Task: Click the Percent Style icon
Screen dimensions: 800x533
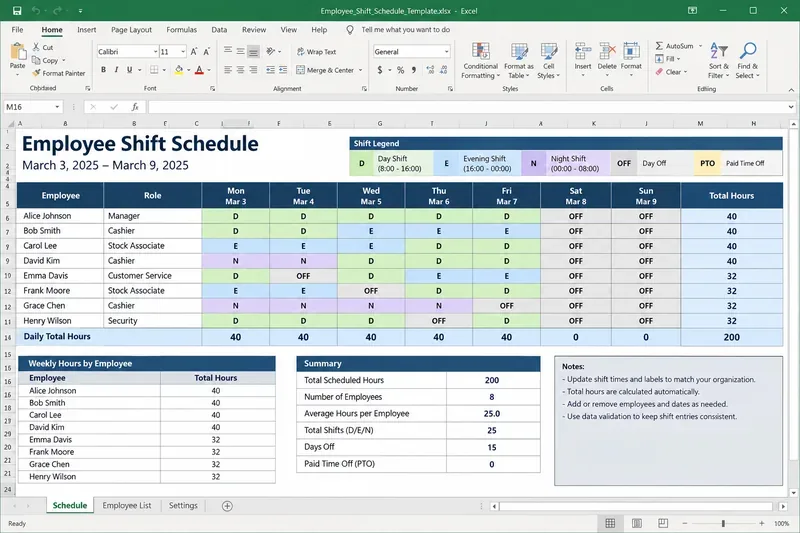Action: 401,69
